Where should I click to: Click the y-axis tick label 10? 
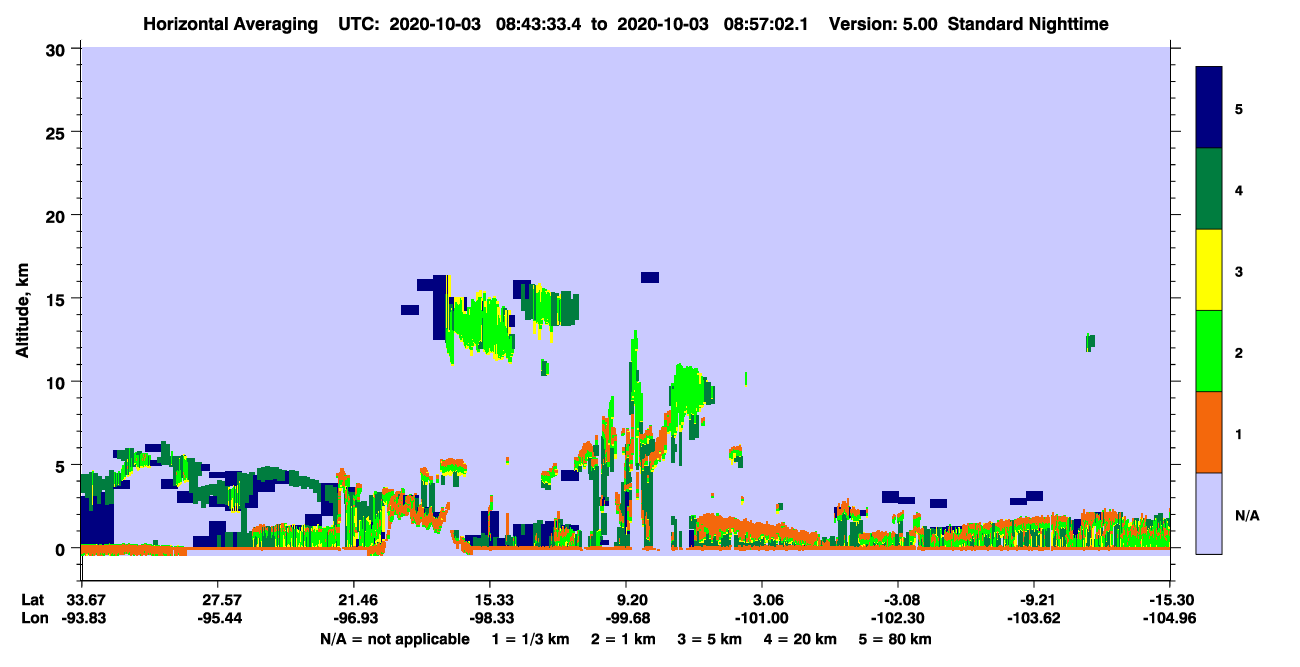coord(58,382)
